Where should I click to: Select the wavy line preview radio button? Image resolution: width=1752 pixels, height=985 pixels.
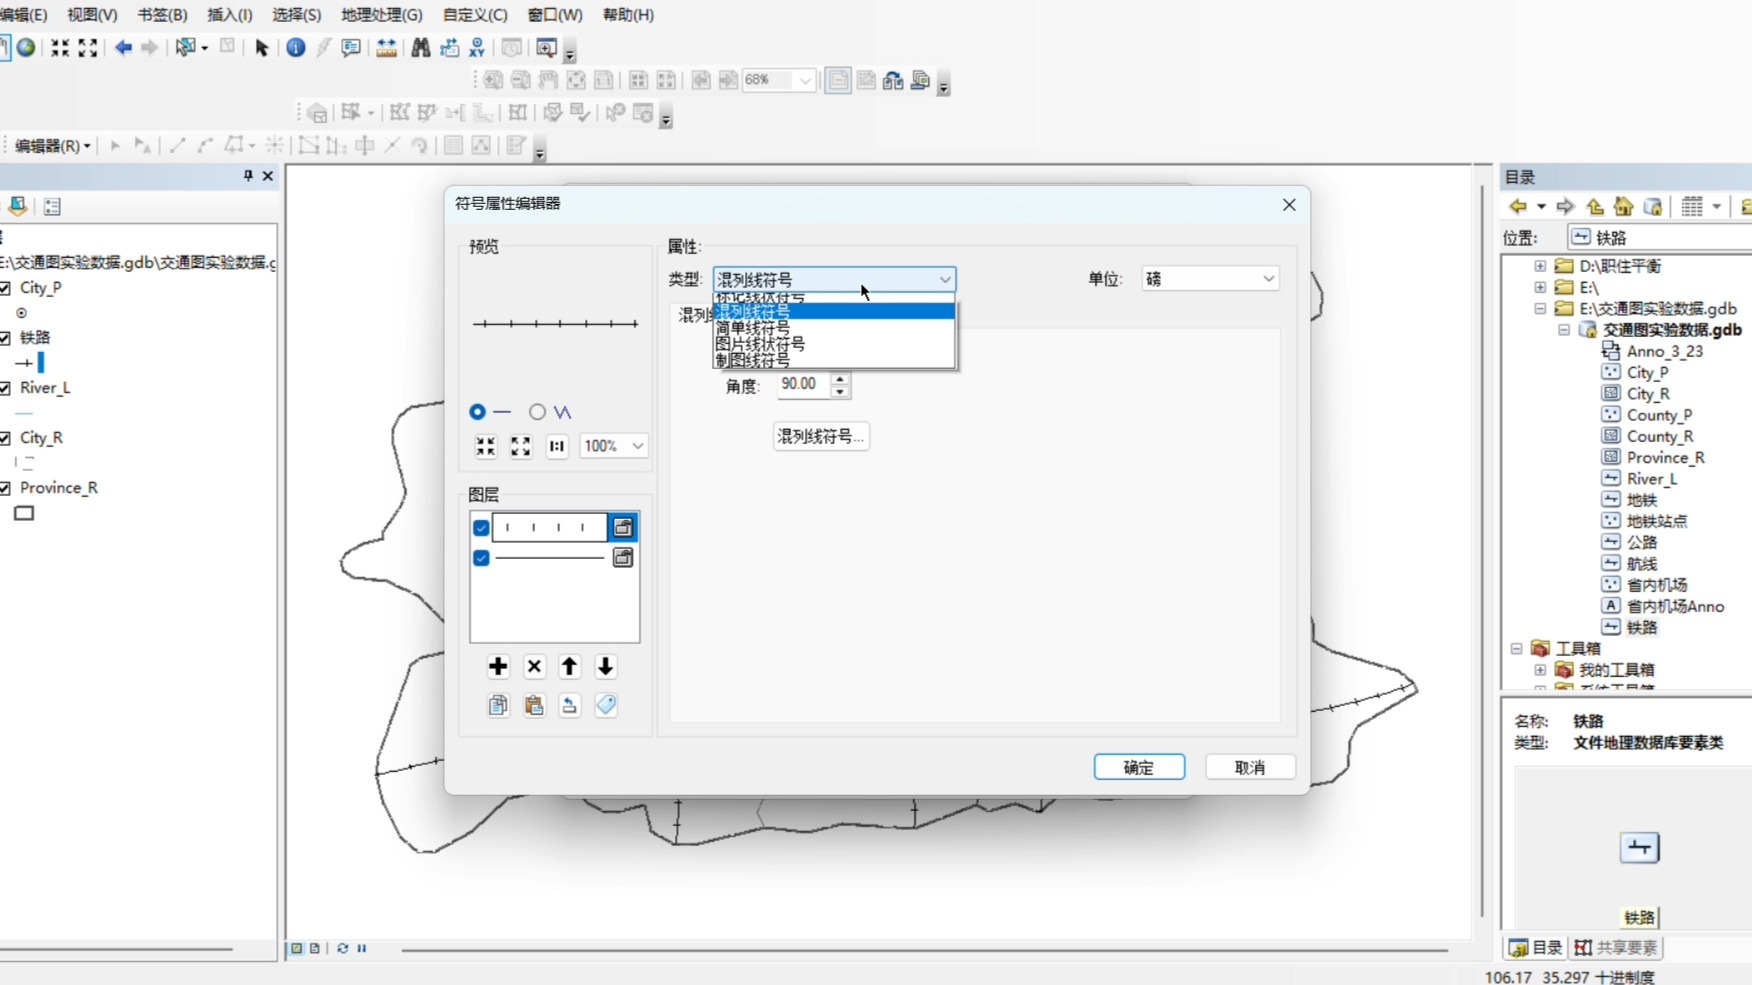click(x=537, y=411)
